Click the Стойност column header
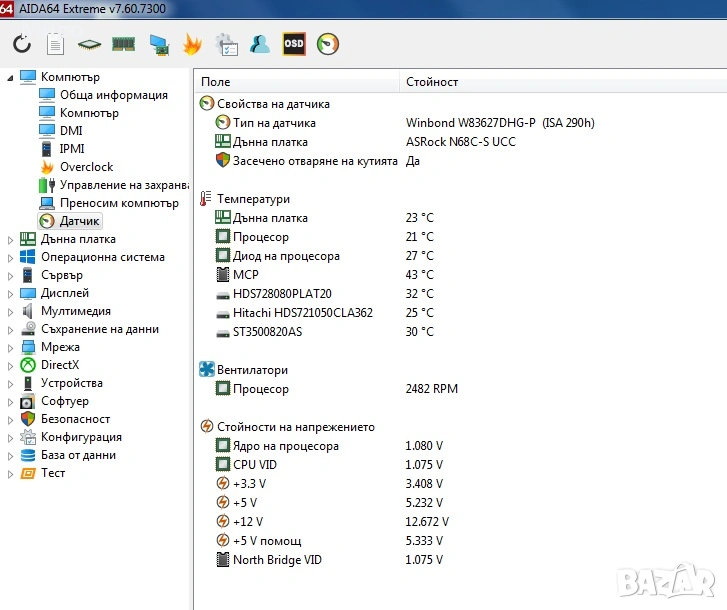The image size is (727, 610). 432,81
